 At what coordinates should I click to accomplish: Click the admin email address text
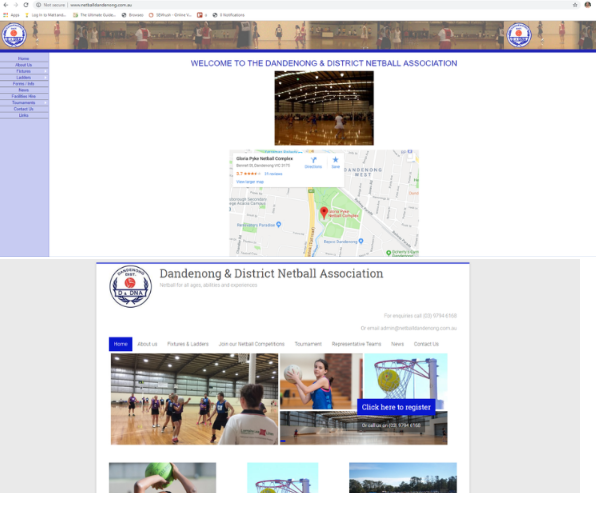pyautogui.click(x=418, y=328)
